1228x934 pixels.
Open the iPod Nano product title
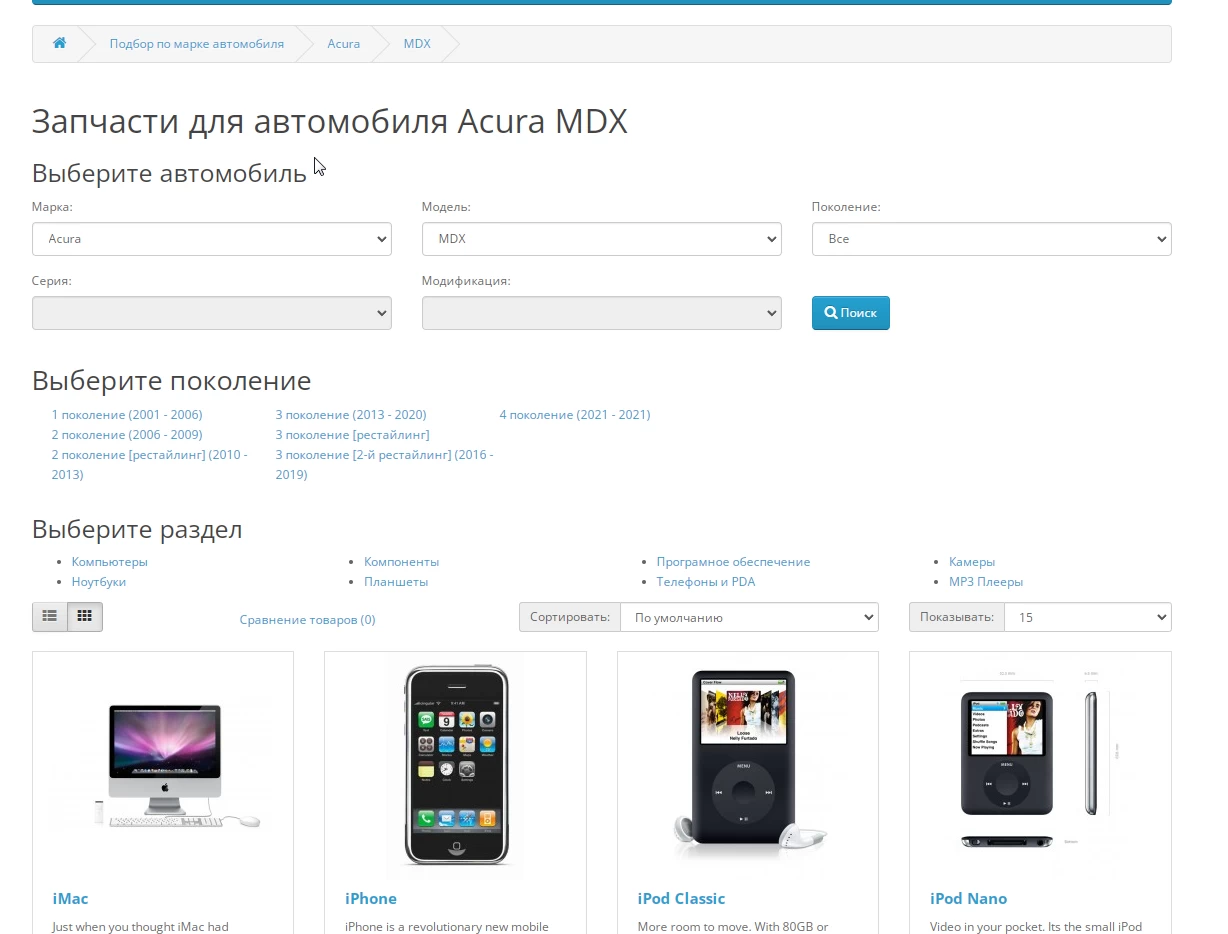point(968,899)
